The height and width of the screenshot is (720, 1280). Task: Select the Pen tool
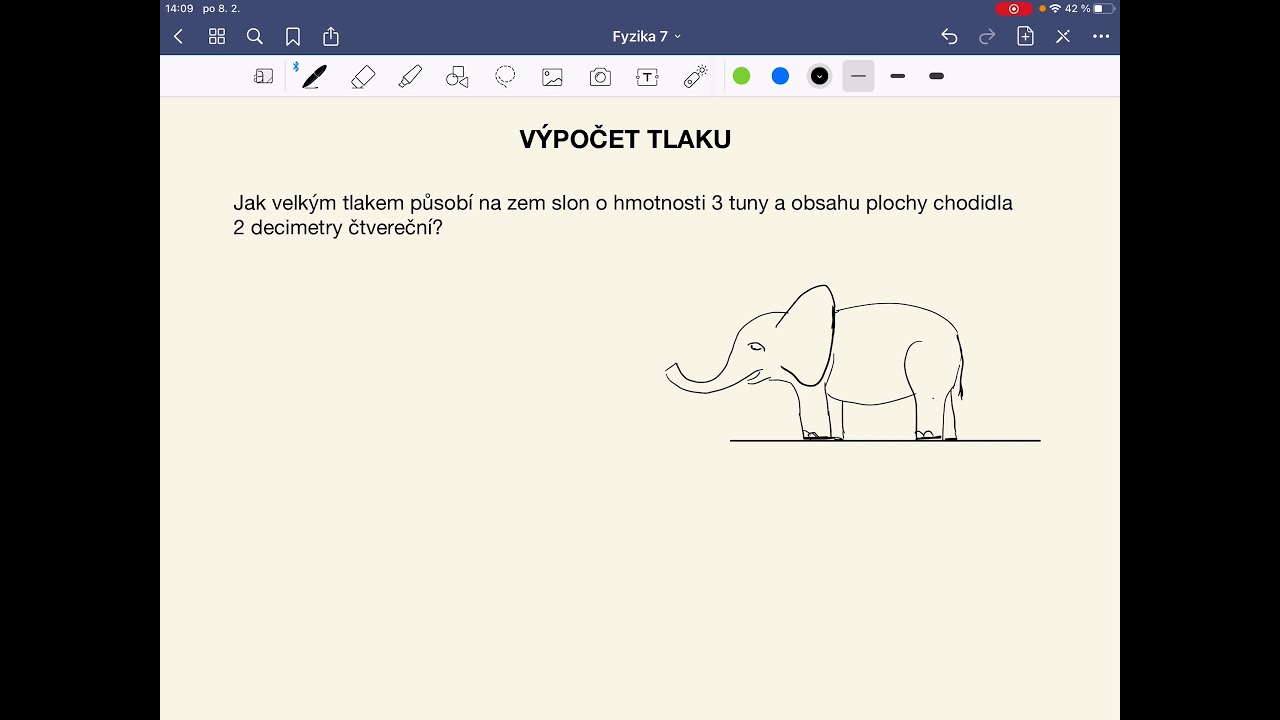(314, 77)
